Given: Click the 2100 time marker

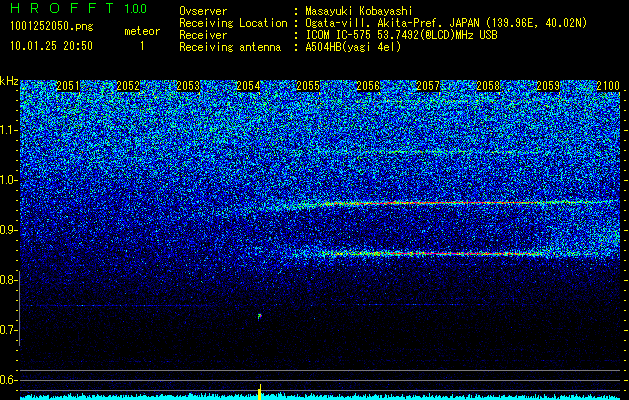Looking at the screenshot, I should coord(608,86).
